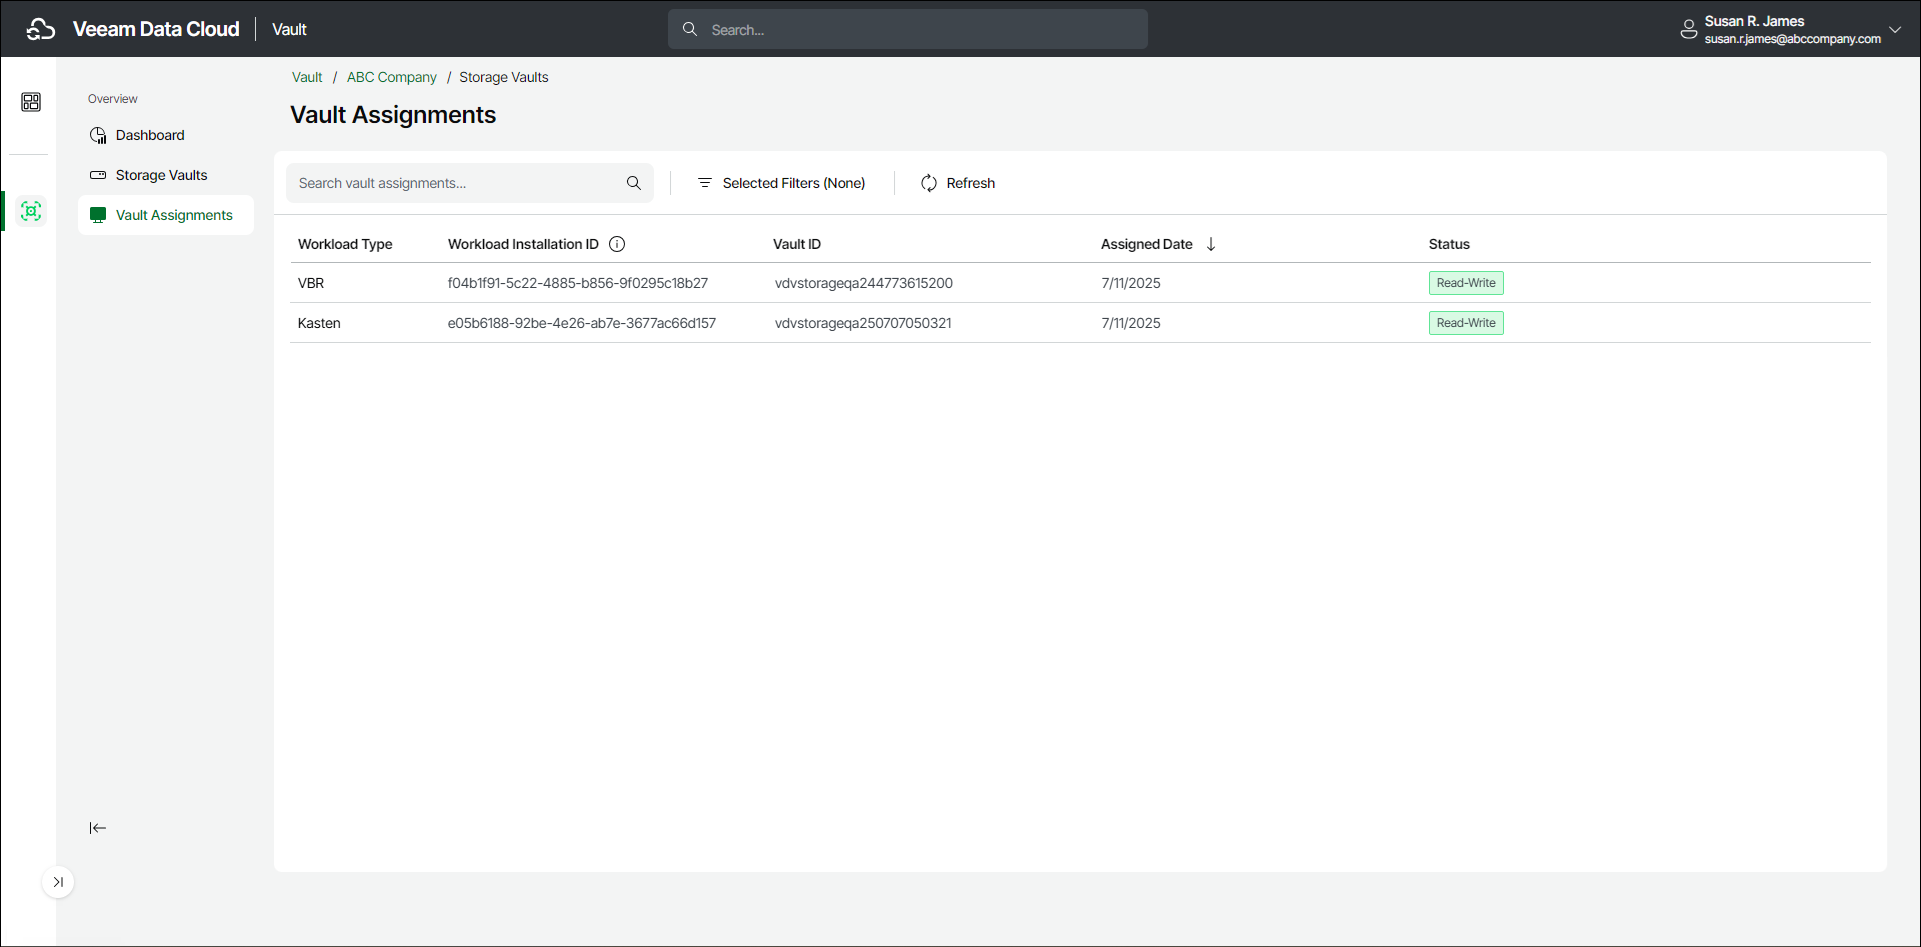Click the magnifier icon in vault assignments search
1921x947 pixels.
click(x=634, y=183)
